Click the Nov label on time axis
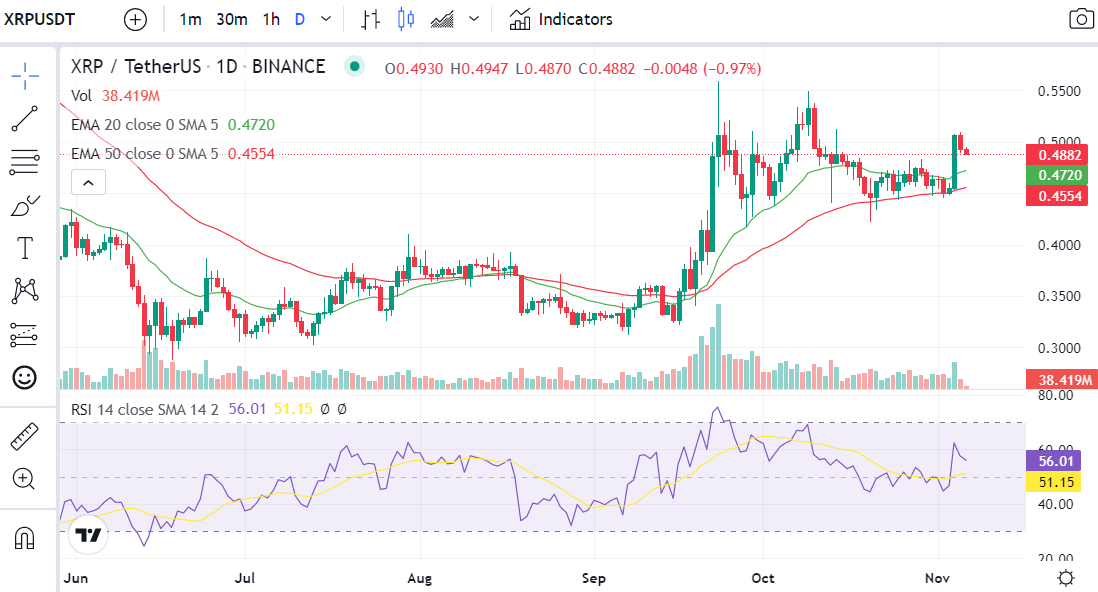 click(x=937, y=579)
